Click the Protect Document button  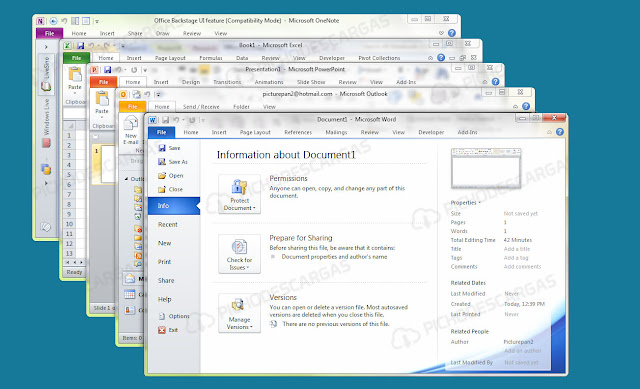coord(240,194)
